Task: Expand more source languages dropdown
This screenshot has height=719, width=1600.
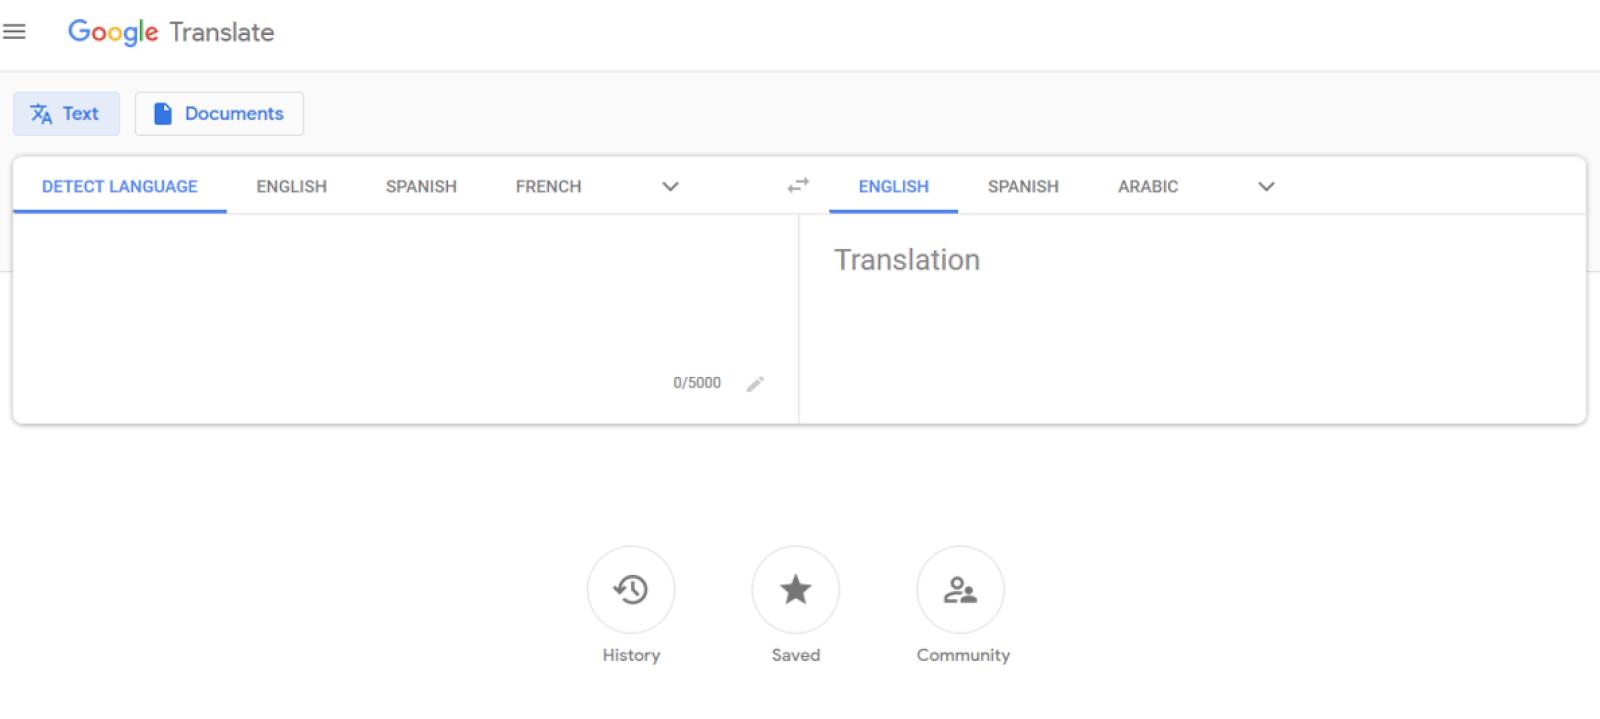Action: coord(671,187)
